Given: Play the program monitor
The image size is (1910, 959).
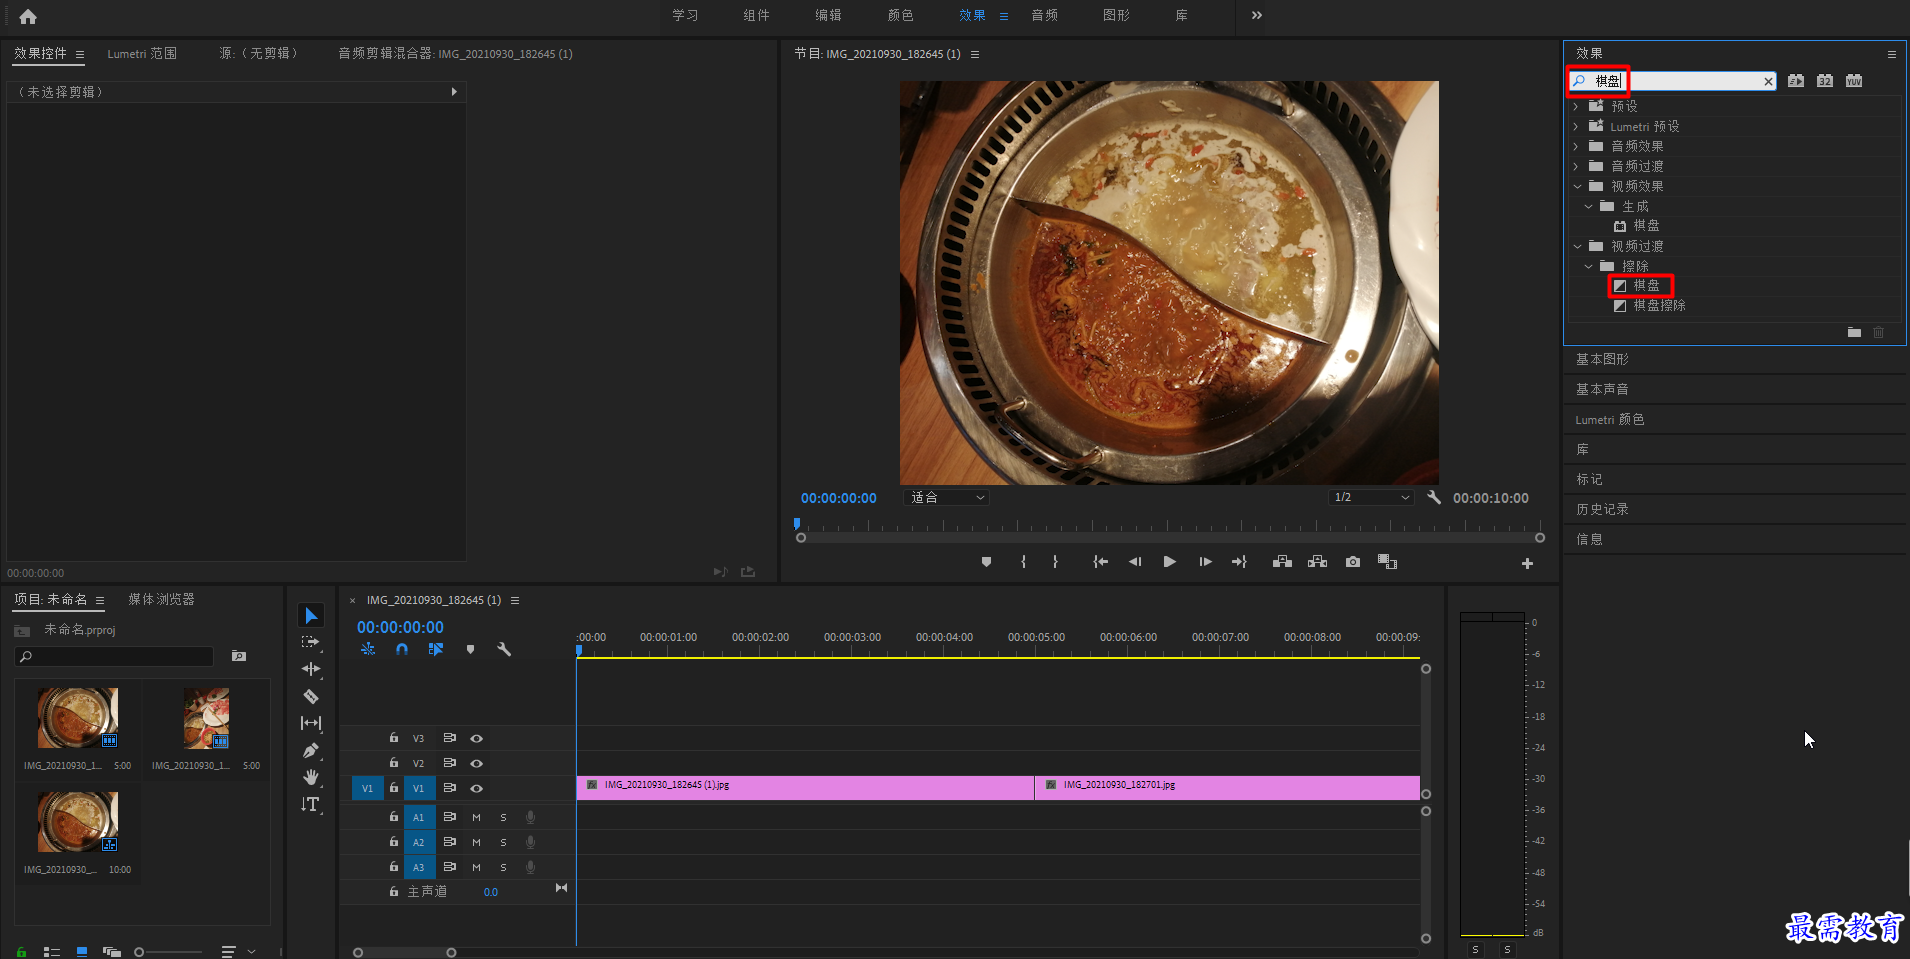Looking at the screenshot, I should 1169,562.
